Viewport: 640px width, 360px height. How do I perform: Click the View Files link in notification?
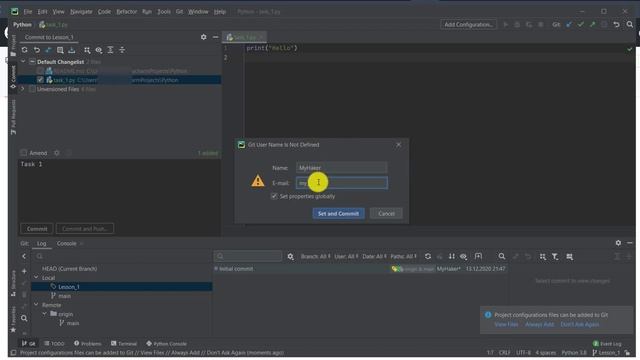506,324
